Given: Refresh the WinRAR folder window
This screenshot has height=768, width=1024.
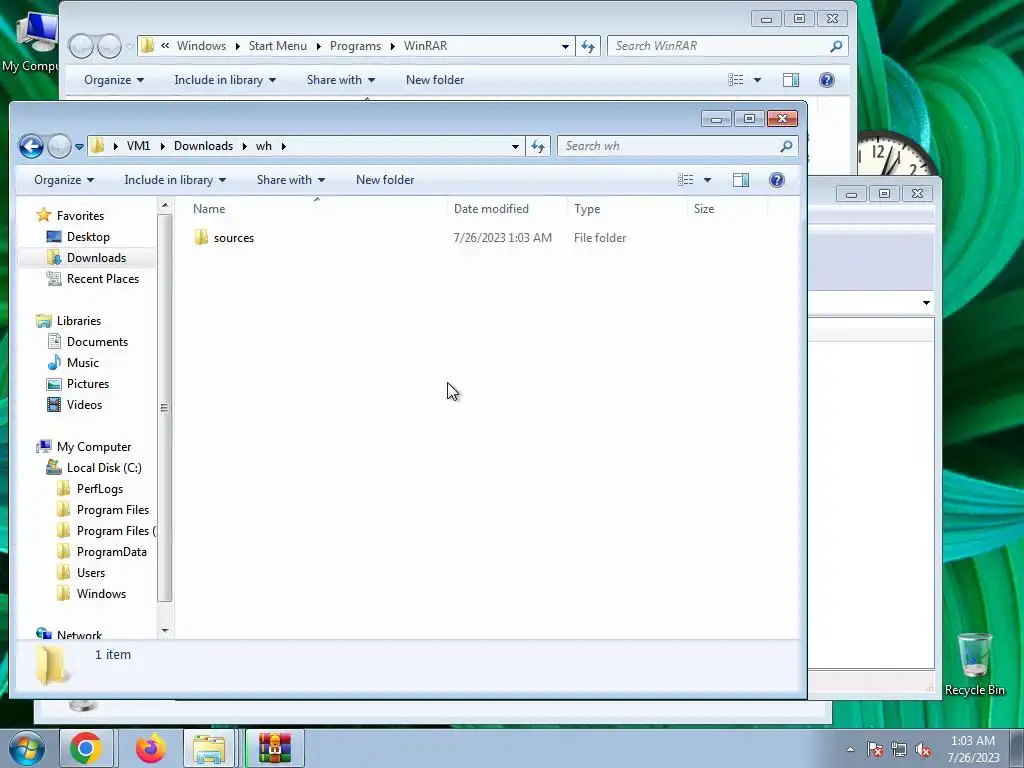Looking at the screenshot, I should click(588, 46).
